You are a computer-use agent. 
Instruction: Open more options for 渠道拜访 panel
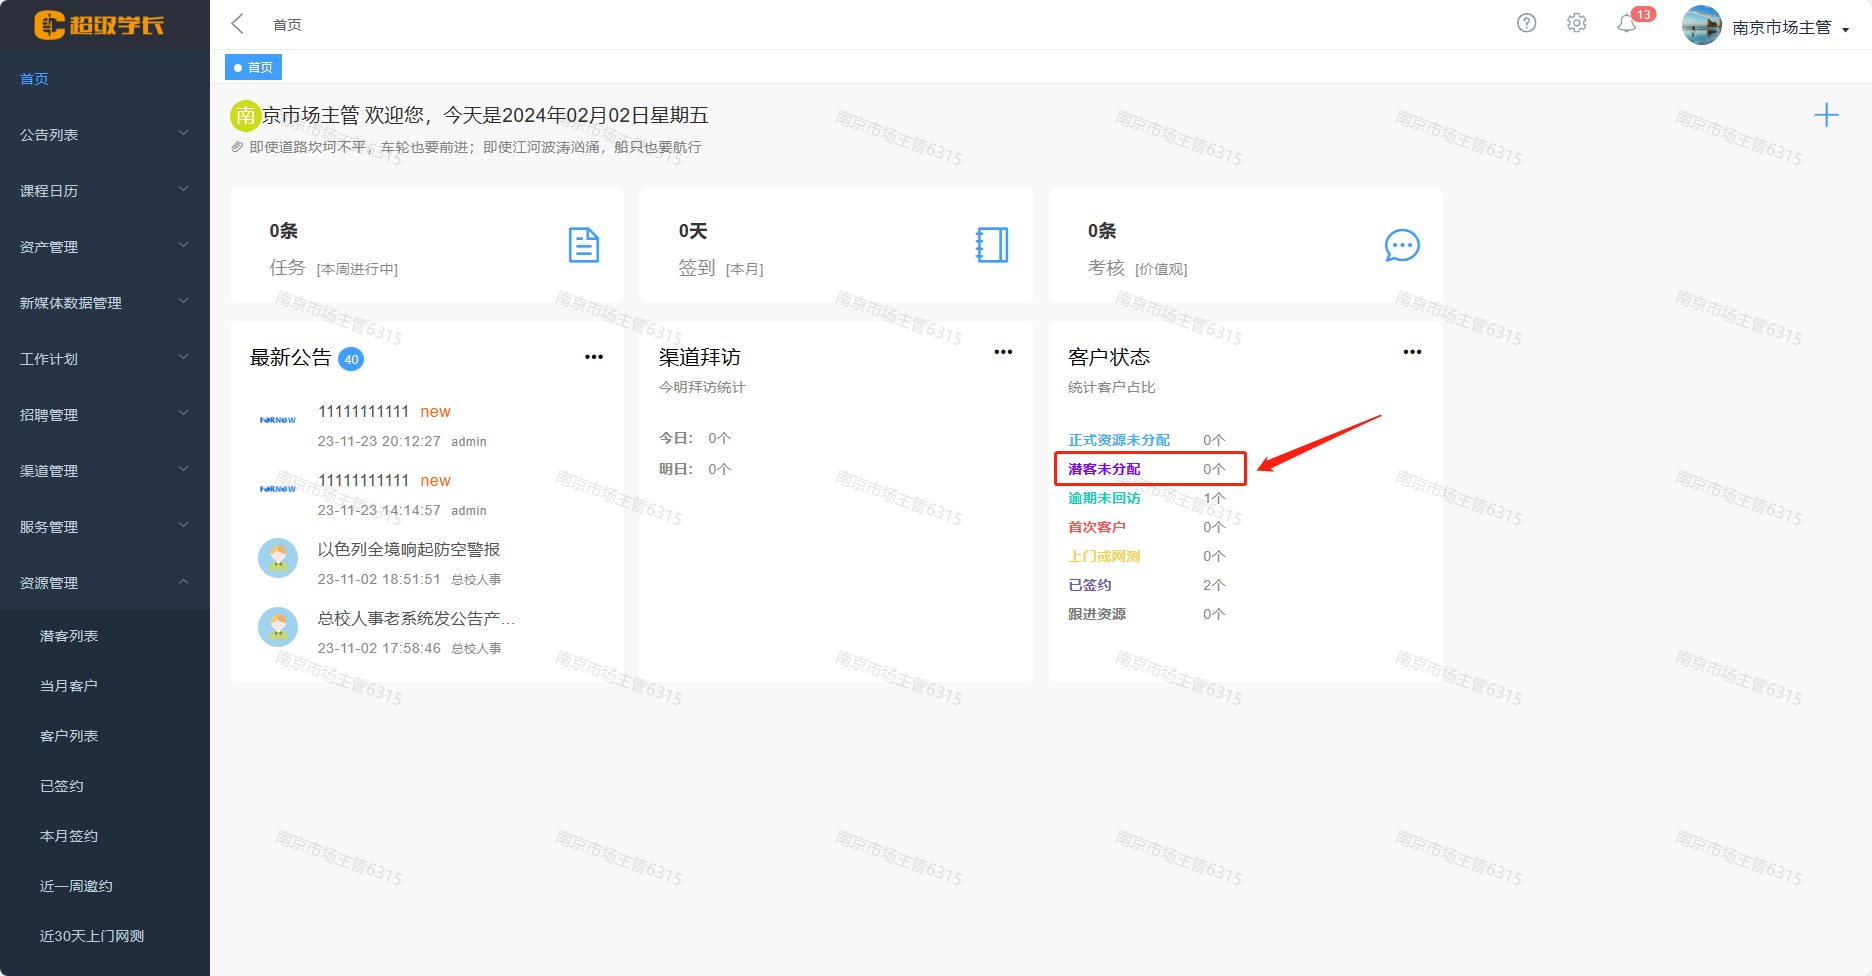click(x=1003, y=352)
